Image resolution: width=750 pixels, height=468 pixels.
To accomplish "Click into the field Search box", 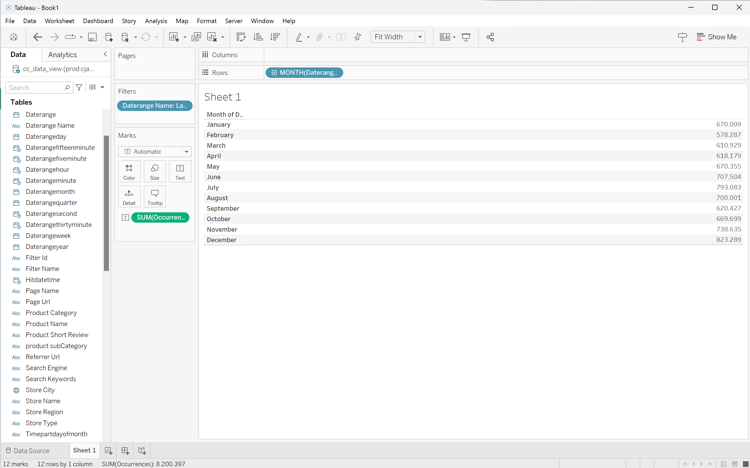I will coord(39,87).
